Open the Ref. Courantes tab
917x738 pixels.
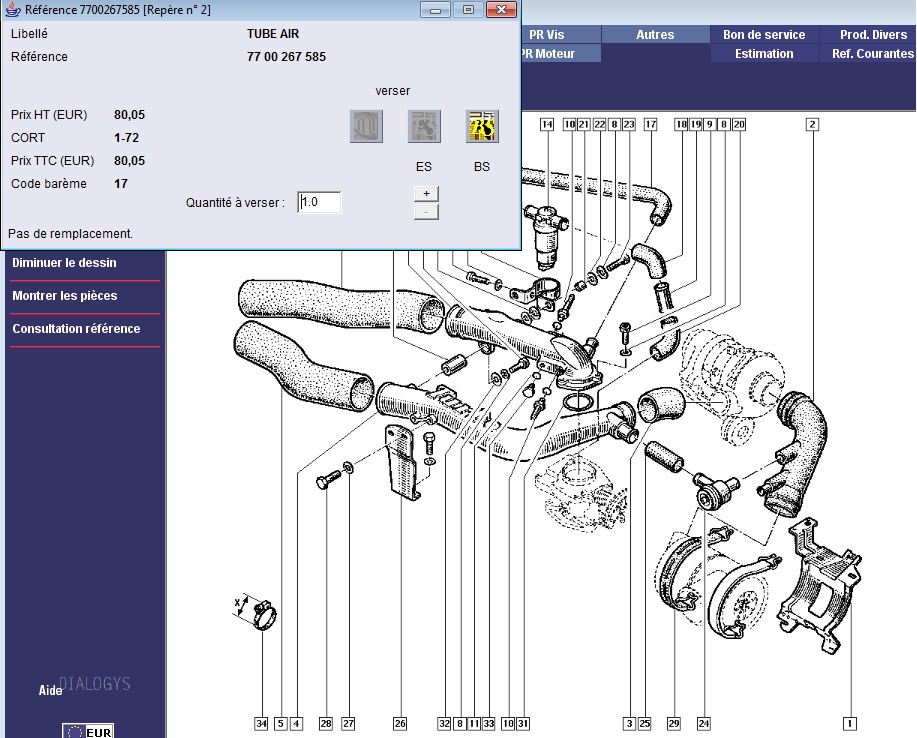pos(868,53)
